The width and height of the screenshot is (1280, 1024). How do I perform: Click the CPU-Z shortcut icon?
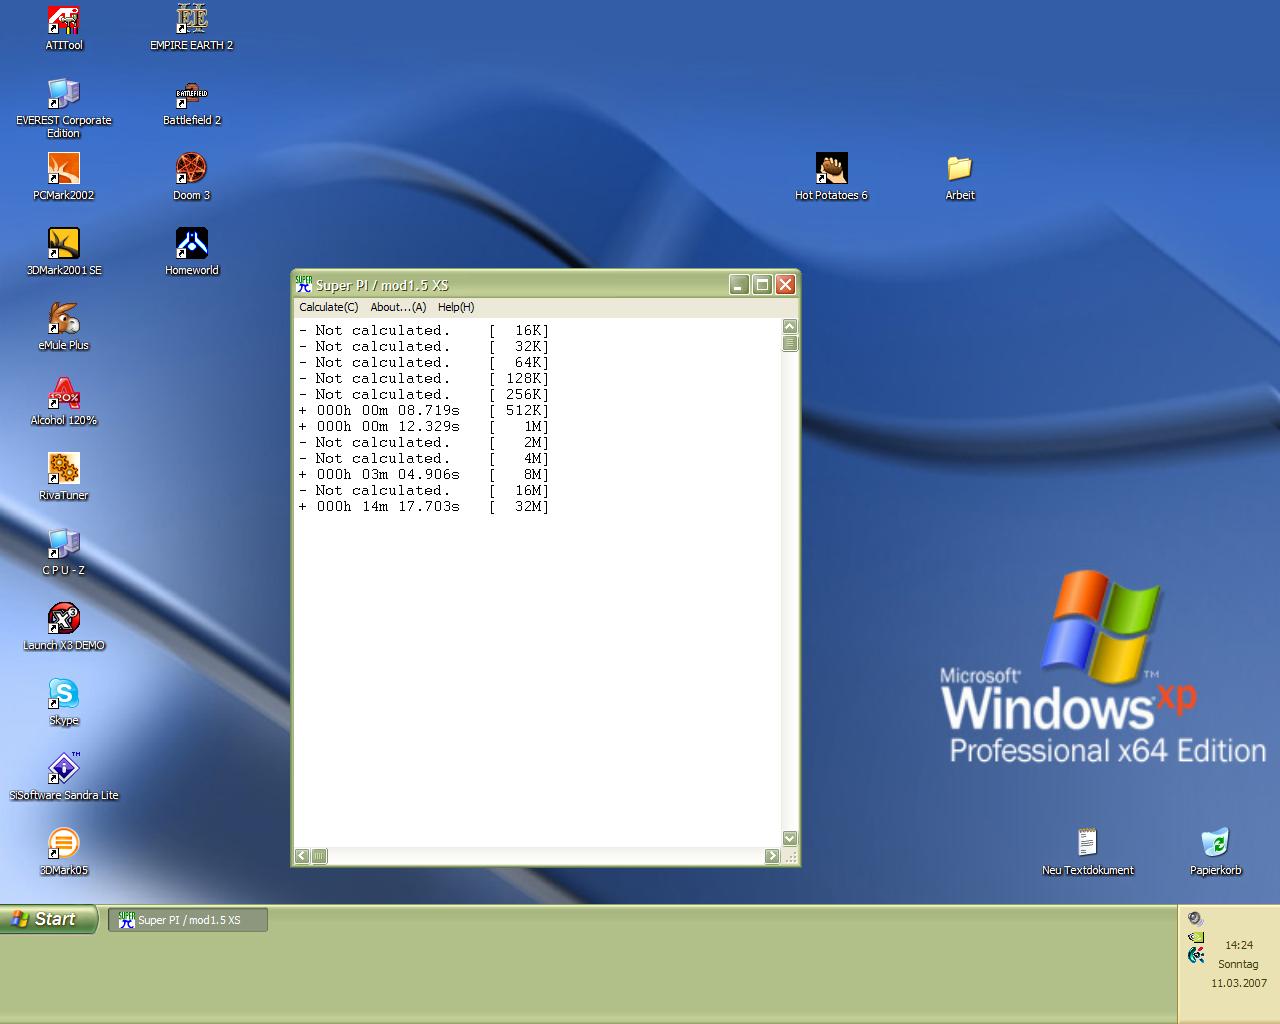(x=64, y=544)
